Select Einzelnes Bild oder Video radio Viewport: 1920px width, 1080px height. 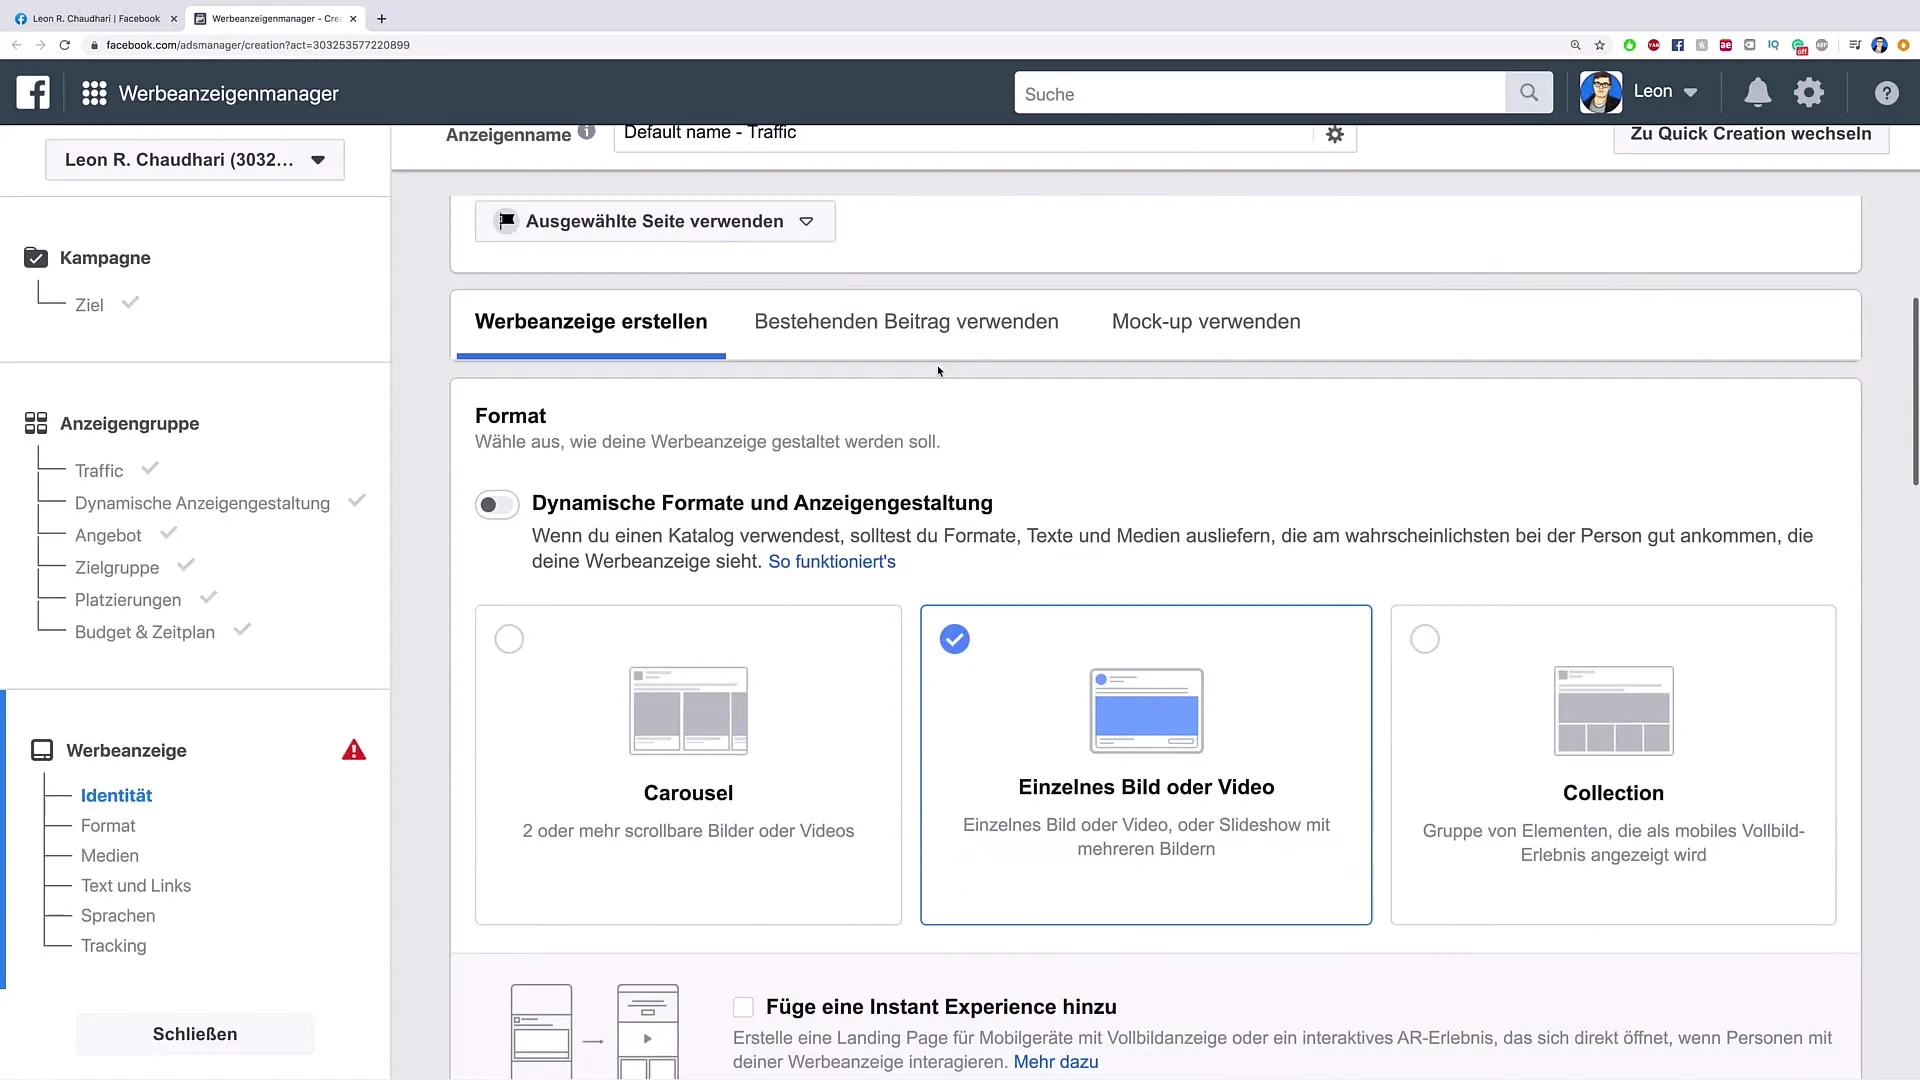pyautogui.click(x=955, y=639)
